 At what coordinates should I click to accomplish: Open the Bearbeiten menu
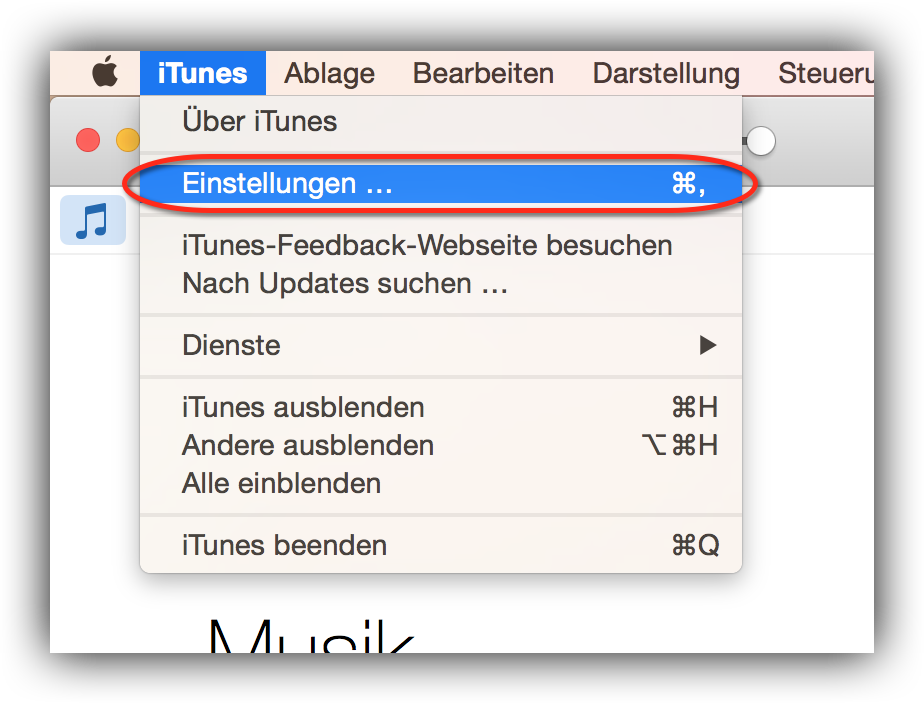(x=483, y=73)
